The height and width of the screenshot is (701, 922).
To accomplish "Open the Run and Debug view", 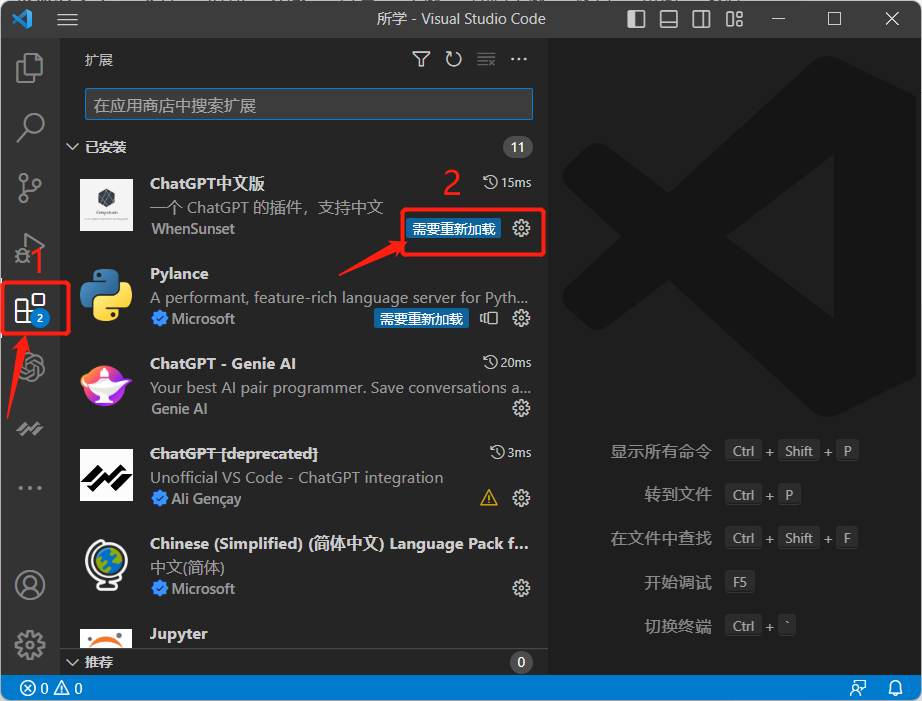I will click(x=29, y=248).
